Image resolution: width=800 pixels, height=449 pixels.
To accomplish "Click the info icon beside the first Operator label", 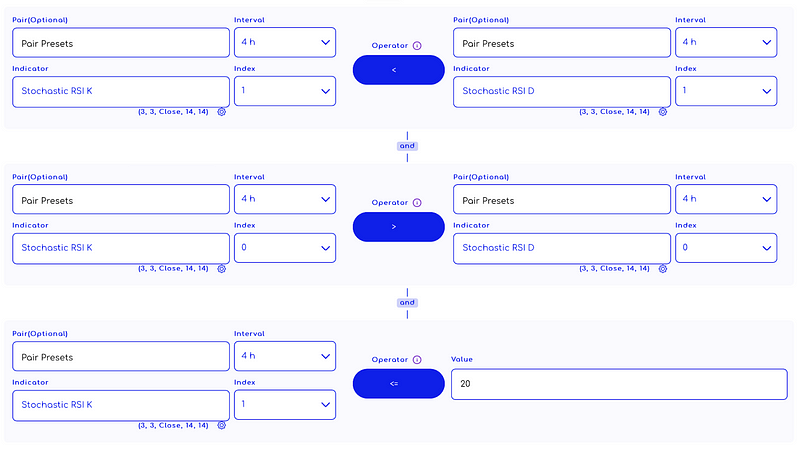I will pos(417,46).
